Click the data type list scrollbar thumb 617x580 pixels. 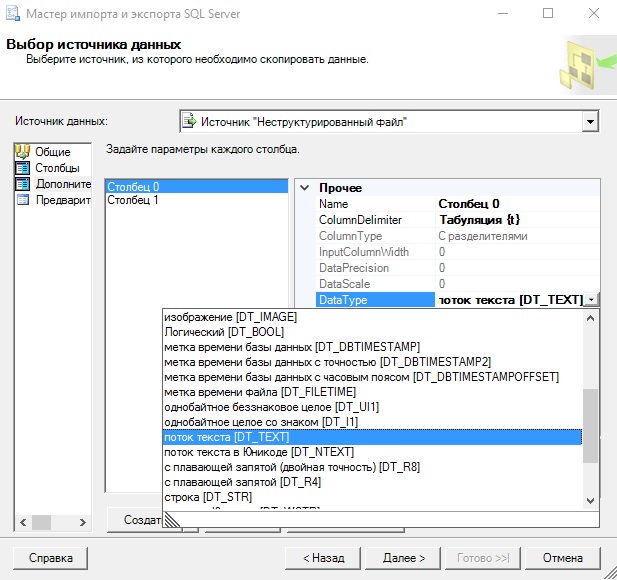pyautogui.click(x=590, y=426)
